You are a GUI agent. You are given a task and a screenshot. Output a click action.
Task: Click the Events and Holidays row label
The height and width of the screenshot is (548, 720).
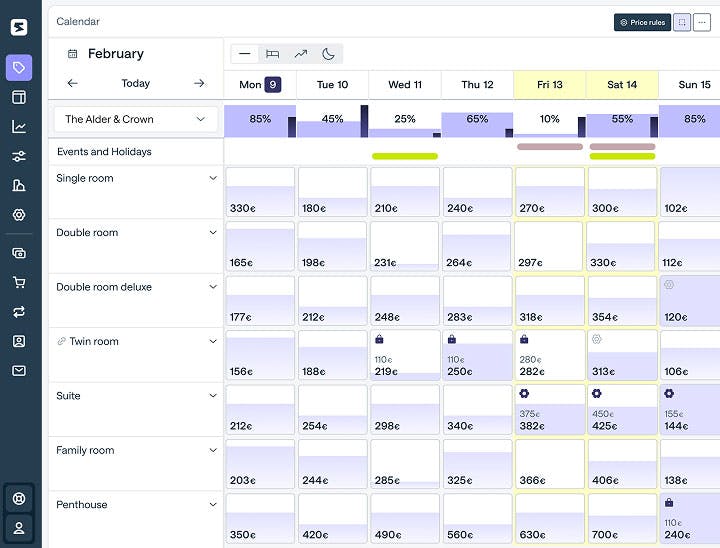pos(104,152)
